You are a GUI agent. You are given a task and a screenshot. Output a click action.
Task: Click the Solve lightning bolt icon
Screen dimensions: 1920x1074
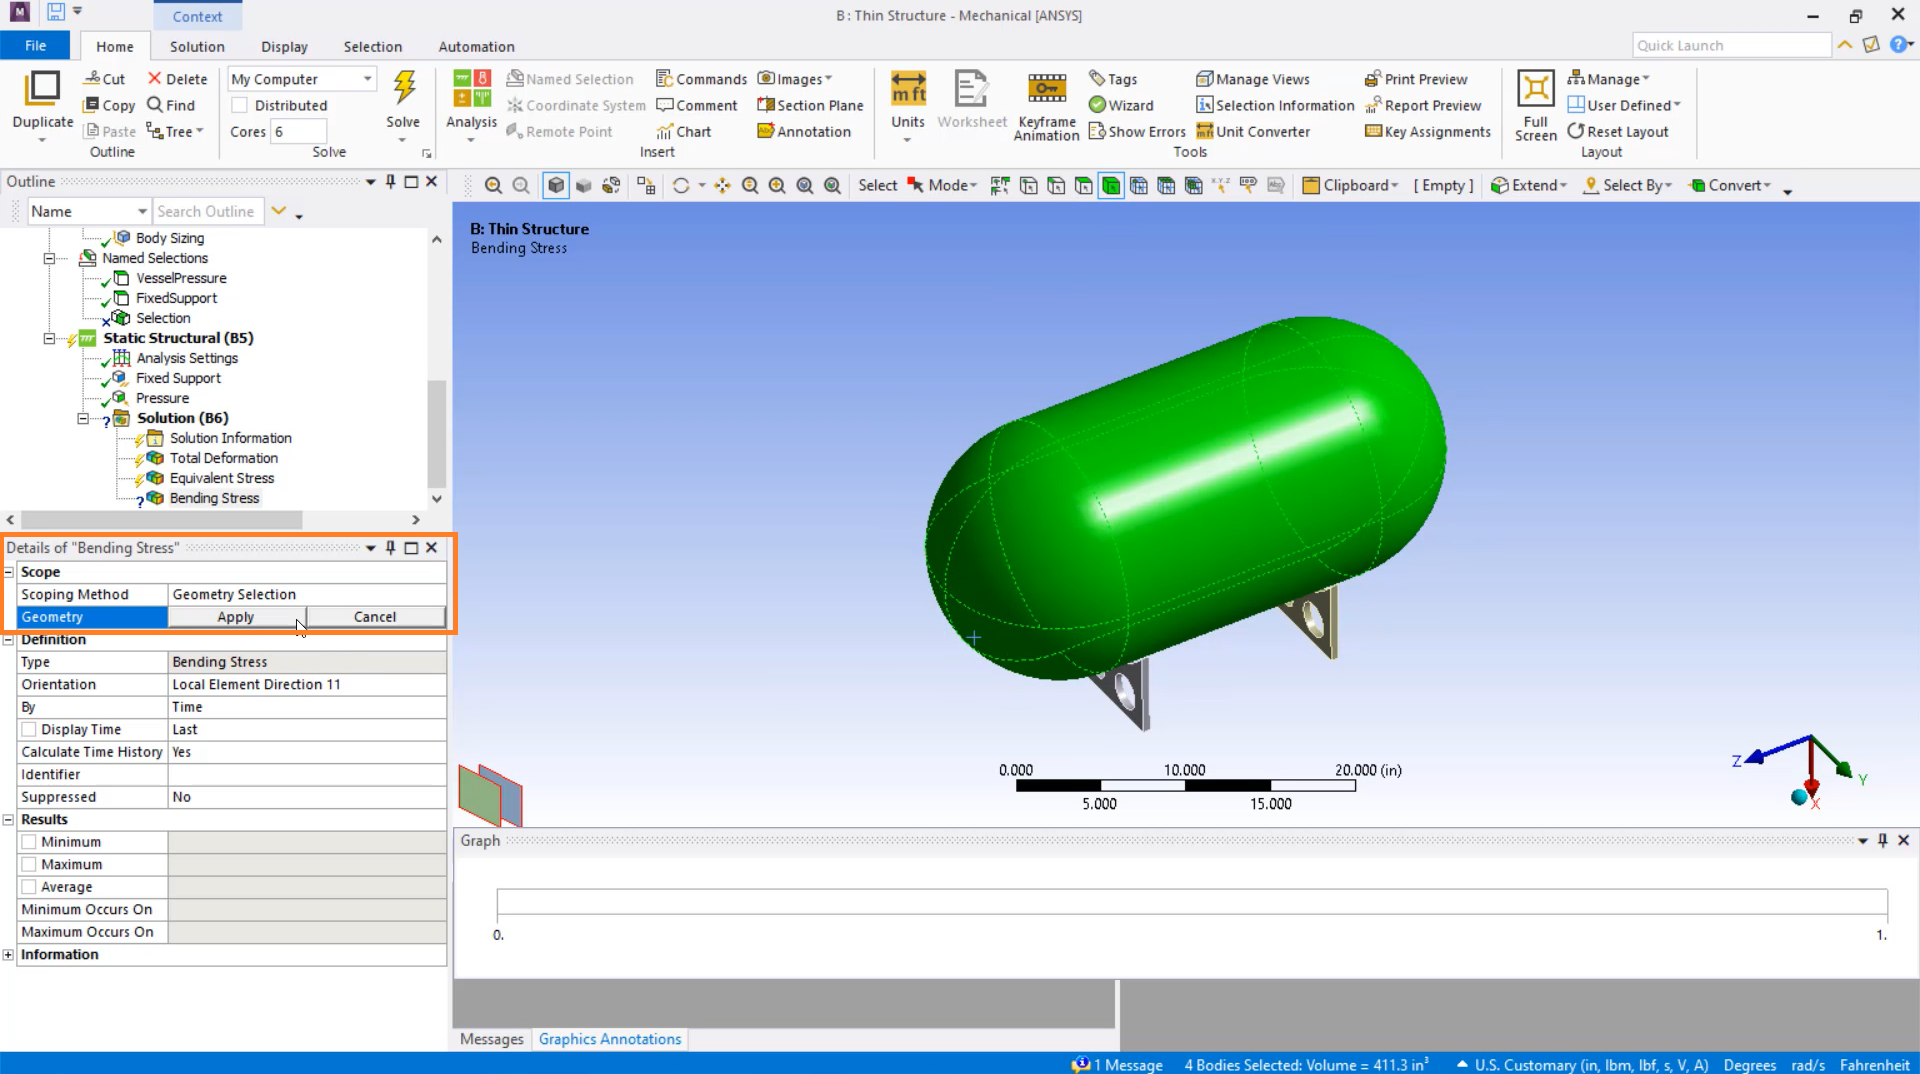404,90
